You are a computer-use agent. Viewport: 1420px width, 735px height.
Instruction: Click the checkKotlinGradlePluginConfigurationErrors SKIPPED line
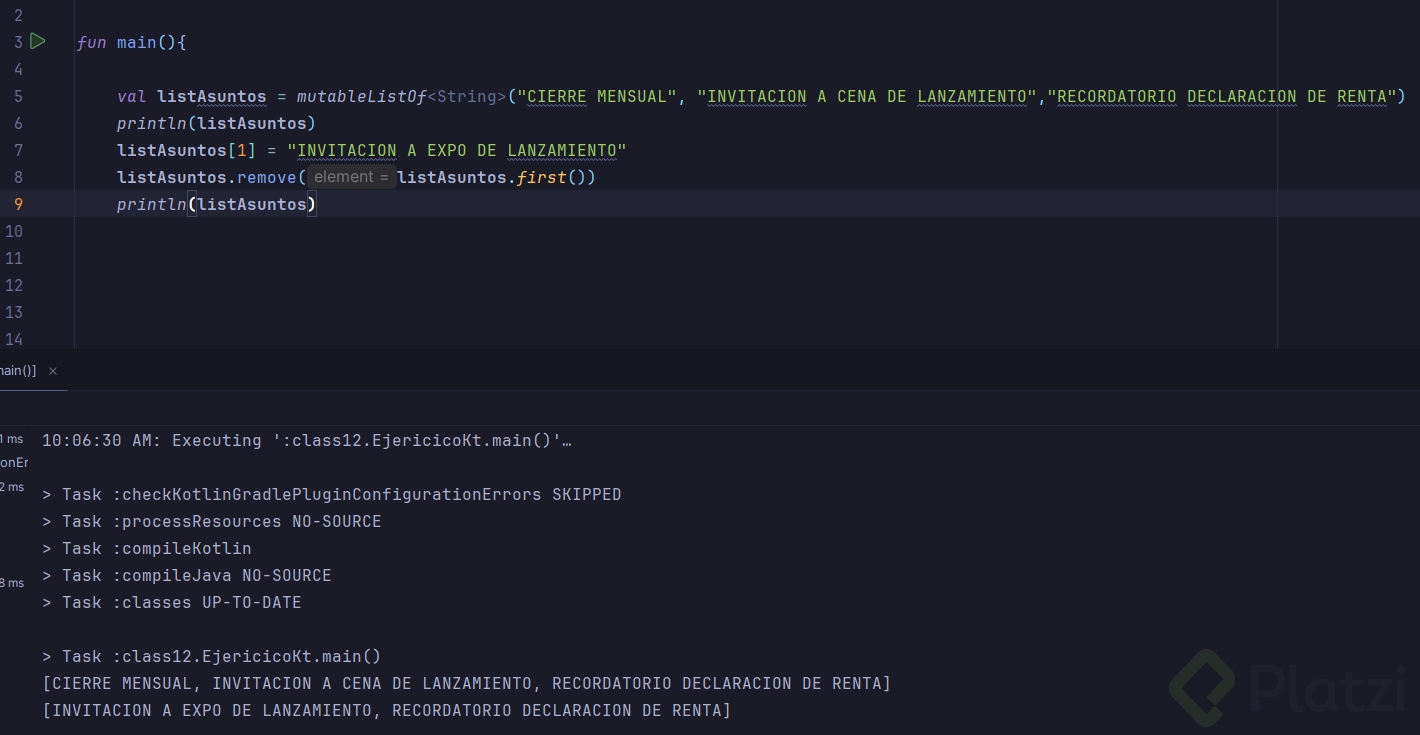coord(331,495)
